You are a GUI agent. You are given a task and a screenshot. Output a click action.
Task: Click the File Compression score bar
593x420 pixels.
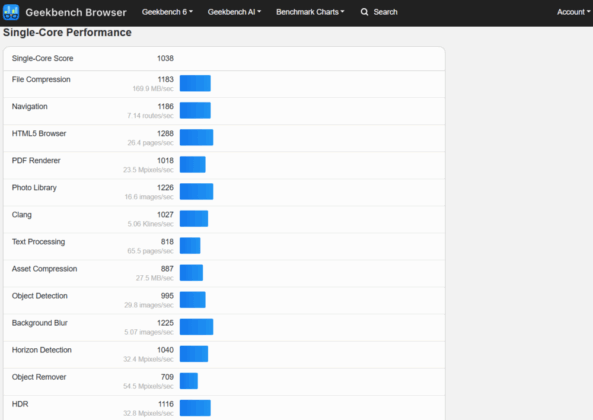pyautogui.click(x=195, y=83)
